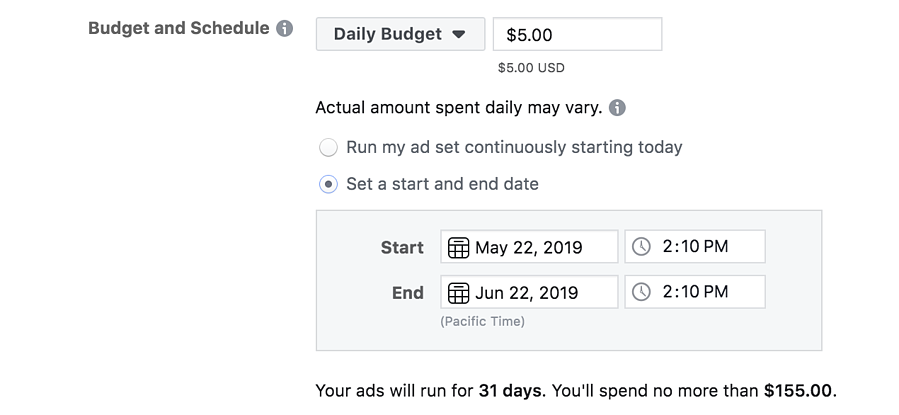
Task: Select Run my ad set continuously option
Action: click(328, 148)
